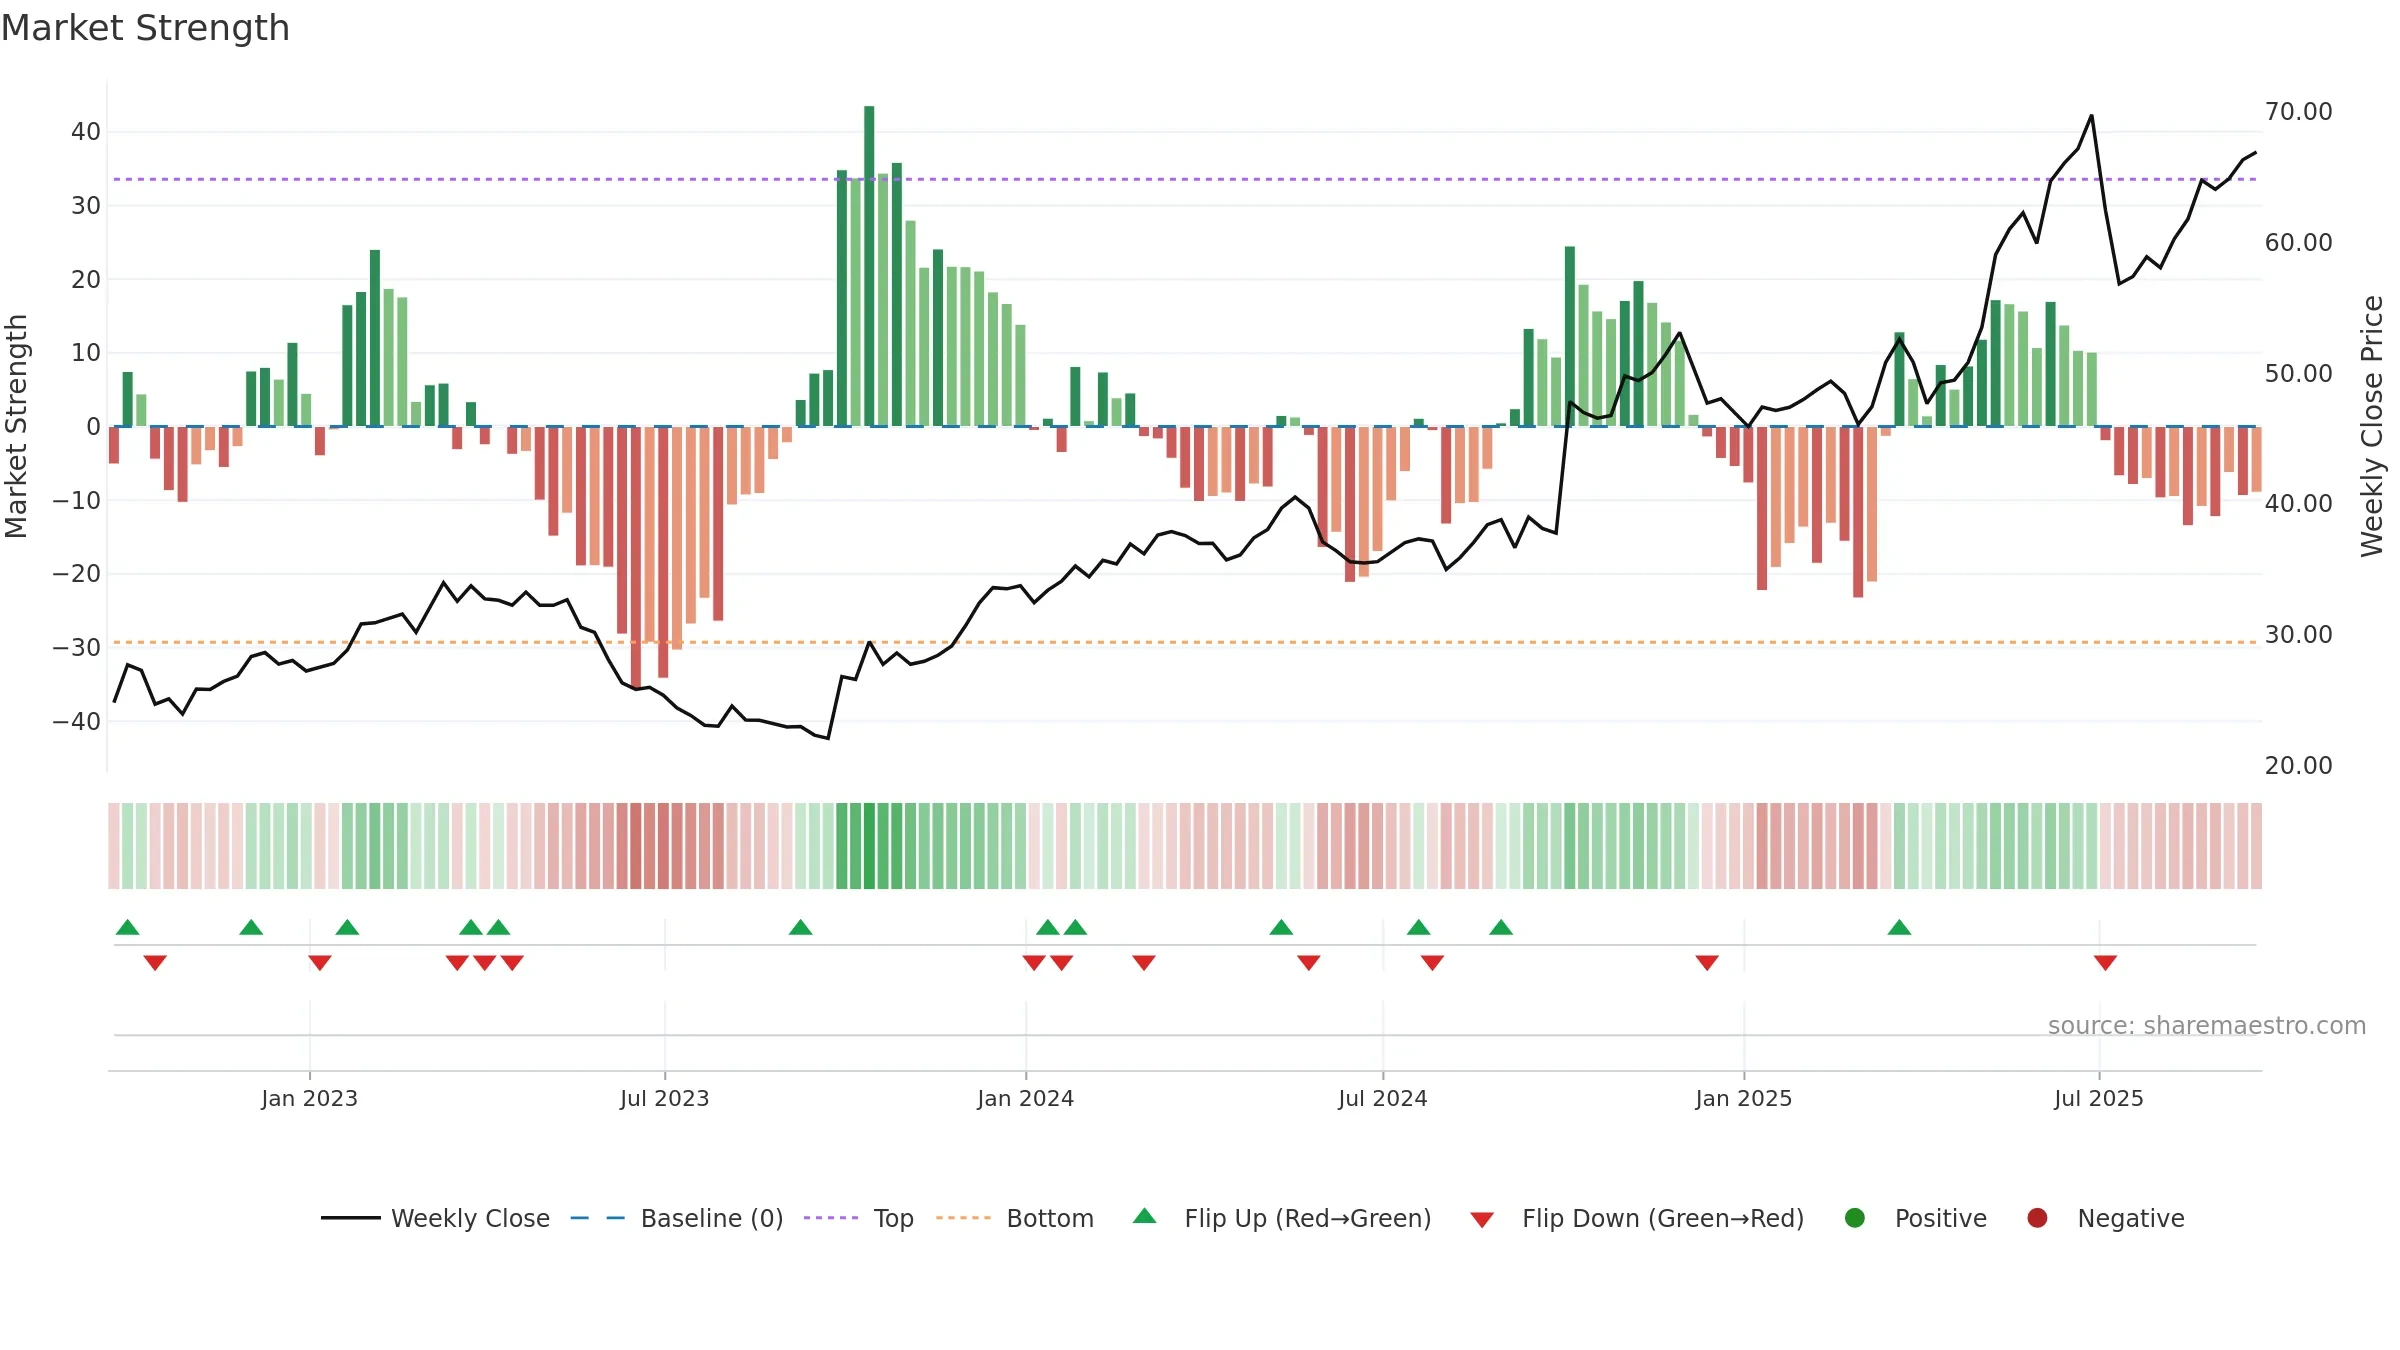Click the 30.00 price axis value
This screenshot has width=2400, height=1350.
pyautogui.click(x=2299, y=634)
